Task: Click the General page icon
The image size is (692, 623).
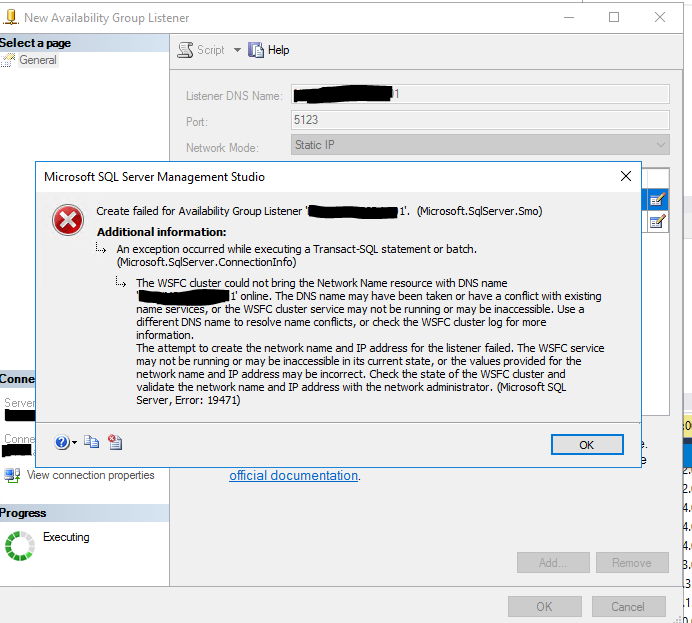Action: tap(8, 60)
